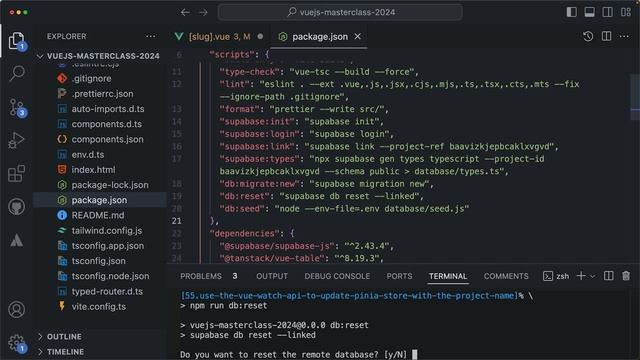Open the PROBLEMS panel tab

tap(209, 276)
